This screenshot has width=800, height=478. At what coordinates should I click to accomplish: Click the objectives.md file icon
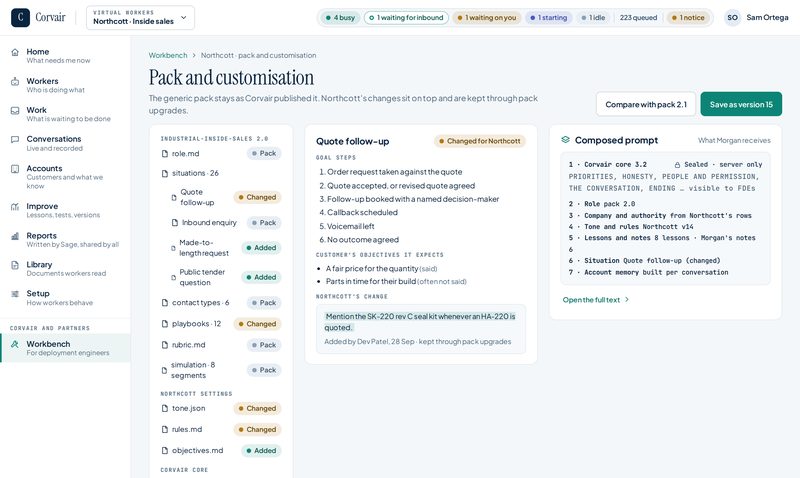(x=165, y=450)
